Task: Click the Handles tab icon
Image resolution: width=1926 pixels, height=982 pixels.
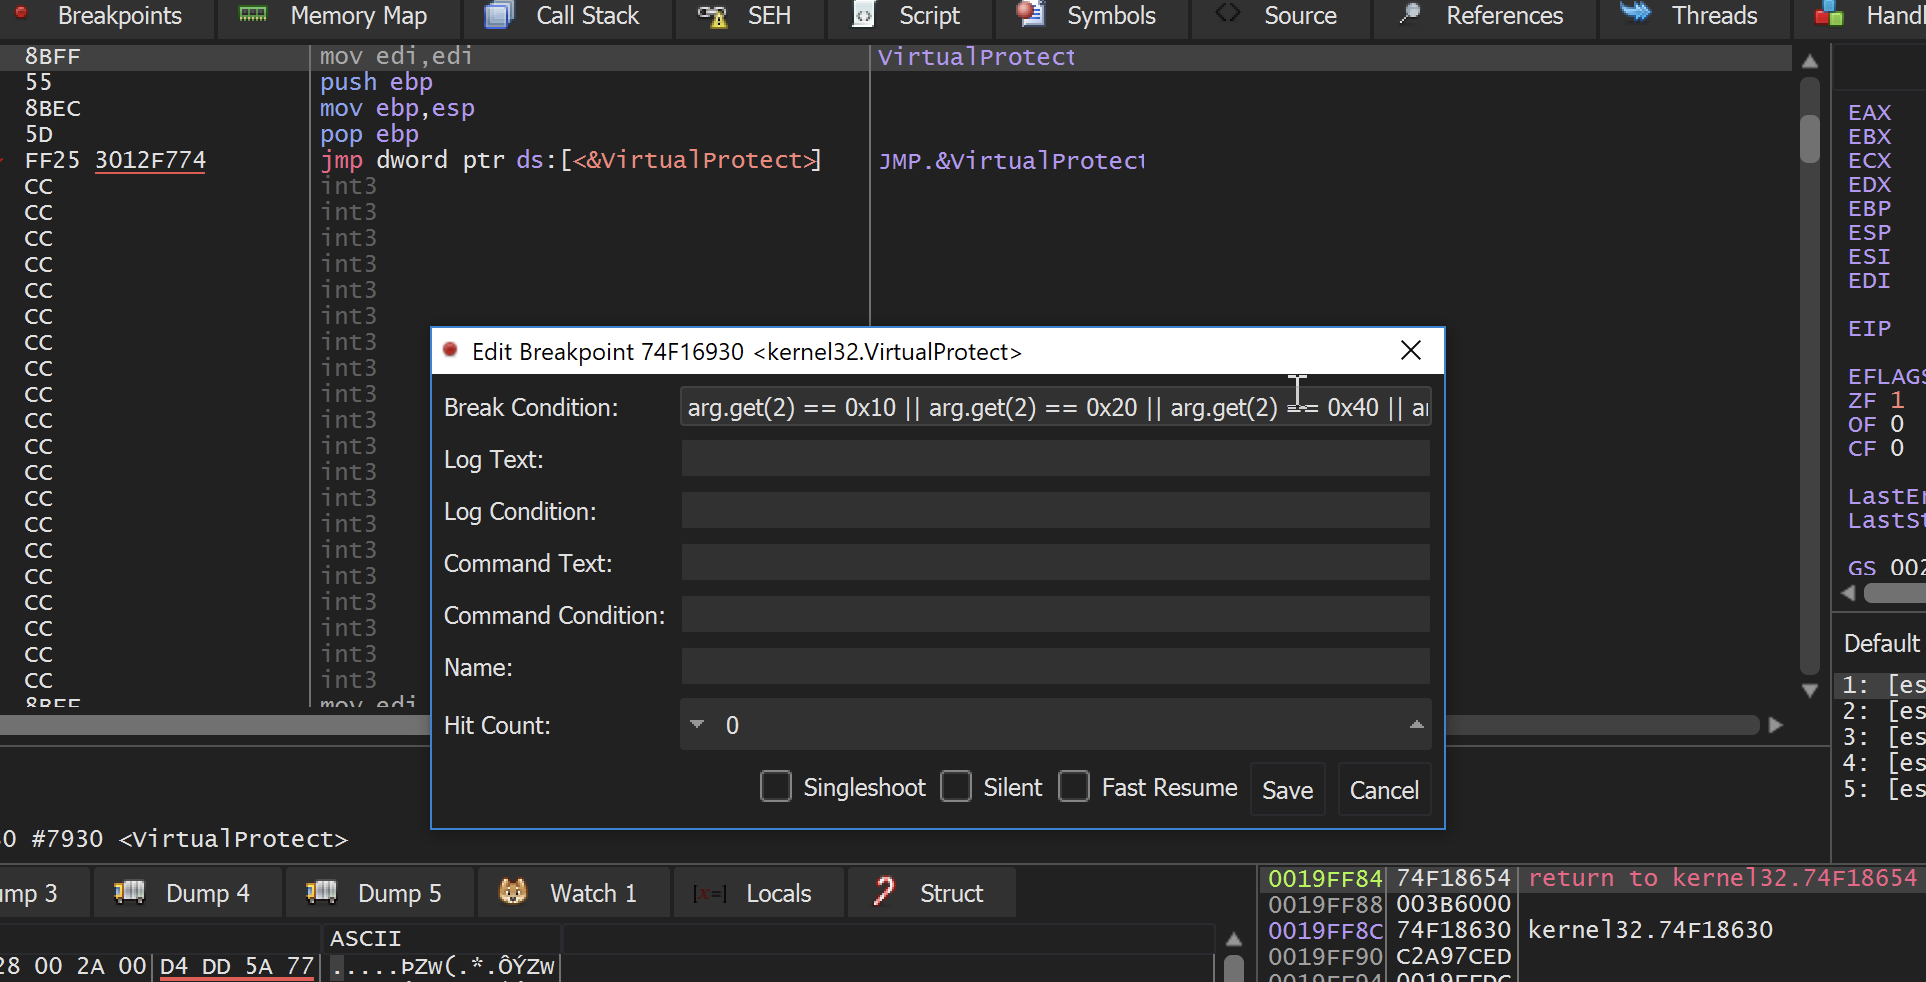Action: [1829, 14]
